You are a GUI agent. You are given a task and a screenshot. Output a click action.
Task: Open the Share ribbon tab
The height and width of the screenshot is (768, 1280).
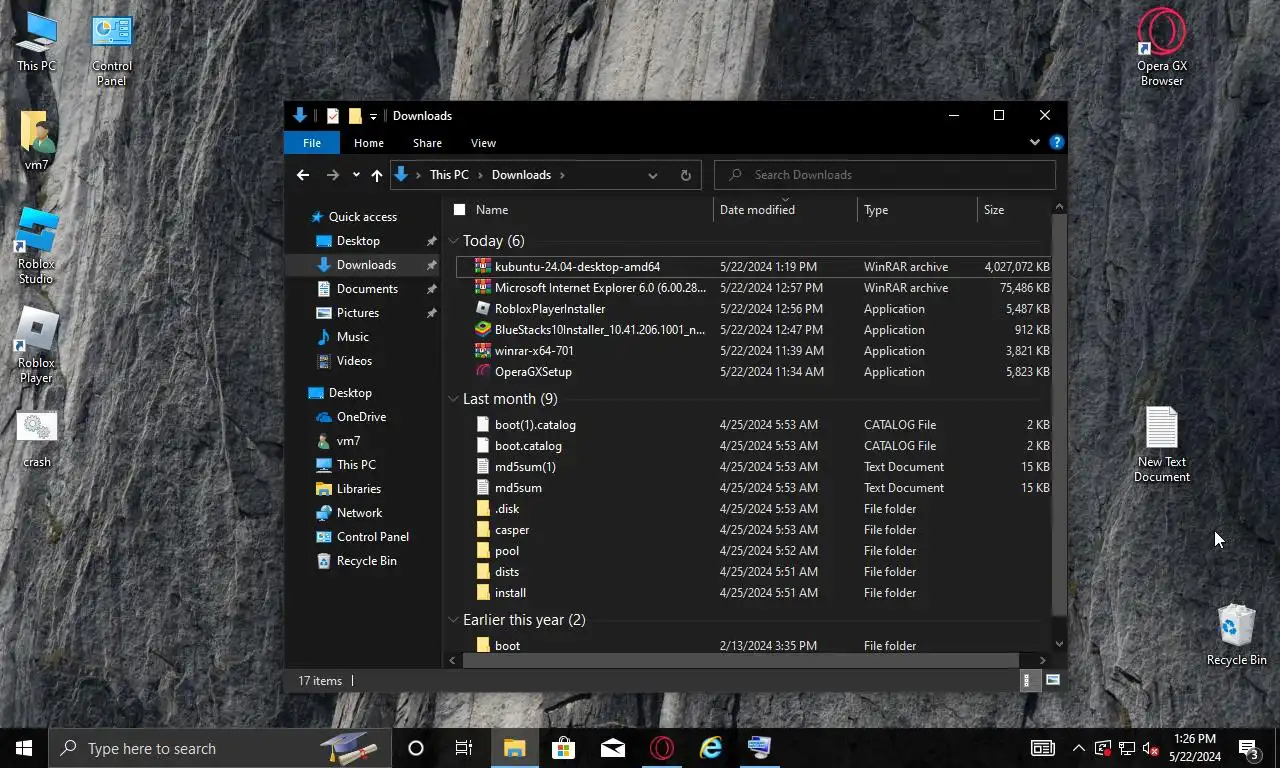[x=427, y=143]
